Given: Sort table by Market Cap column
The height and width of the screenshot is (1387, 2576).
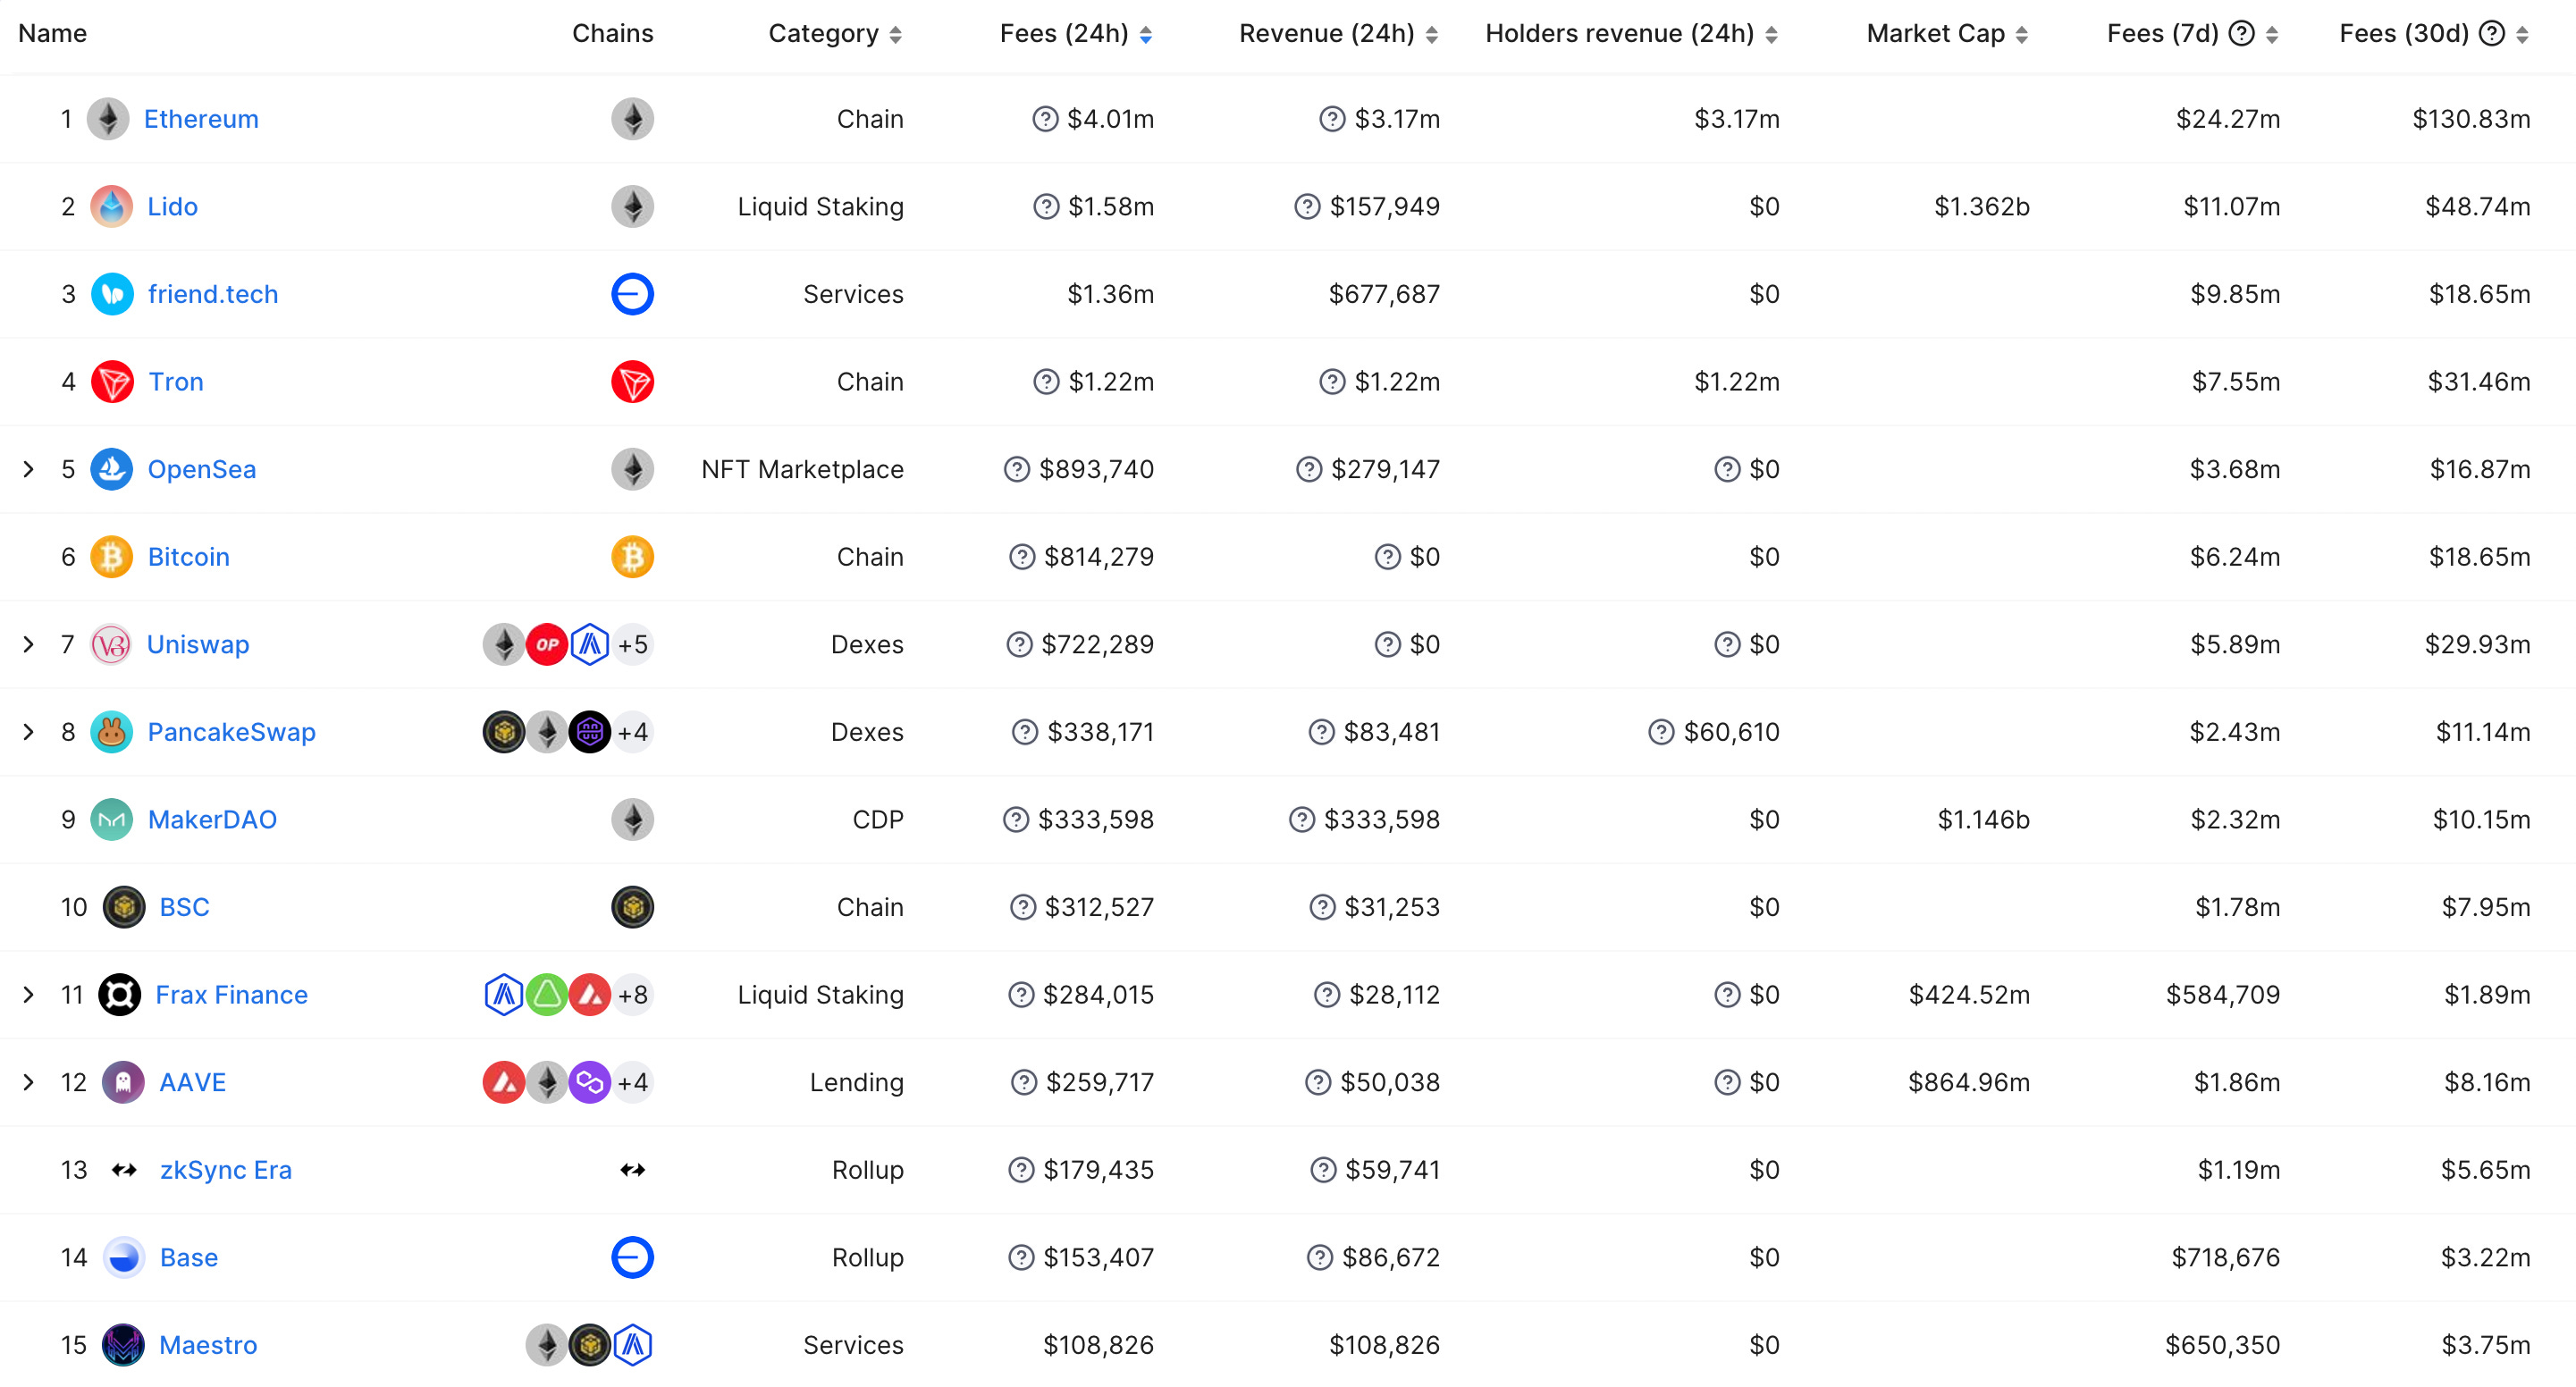Looking at the screenshot, I should pyautogui.click(x=1948, y=34).
